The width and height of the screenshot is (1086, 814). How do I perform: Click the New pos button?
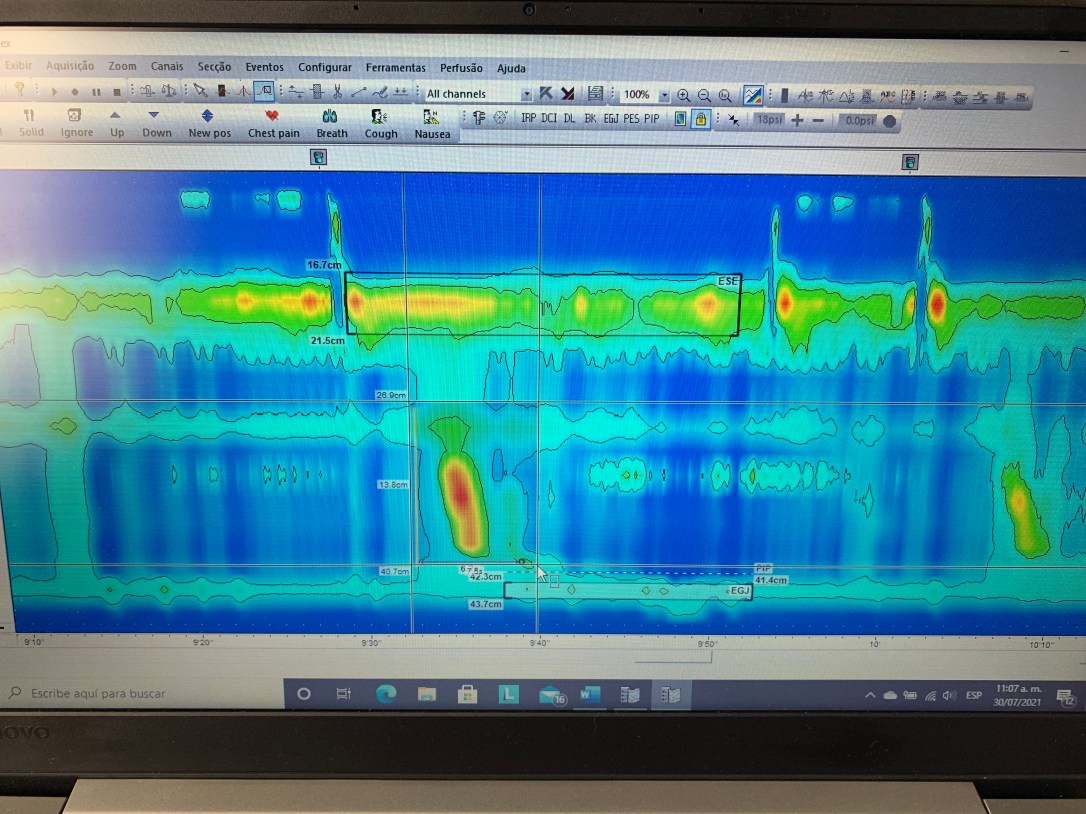(x=208, y=123)
